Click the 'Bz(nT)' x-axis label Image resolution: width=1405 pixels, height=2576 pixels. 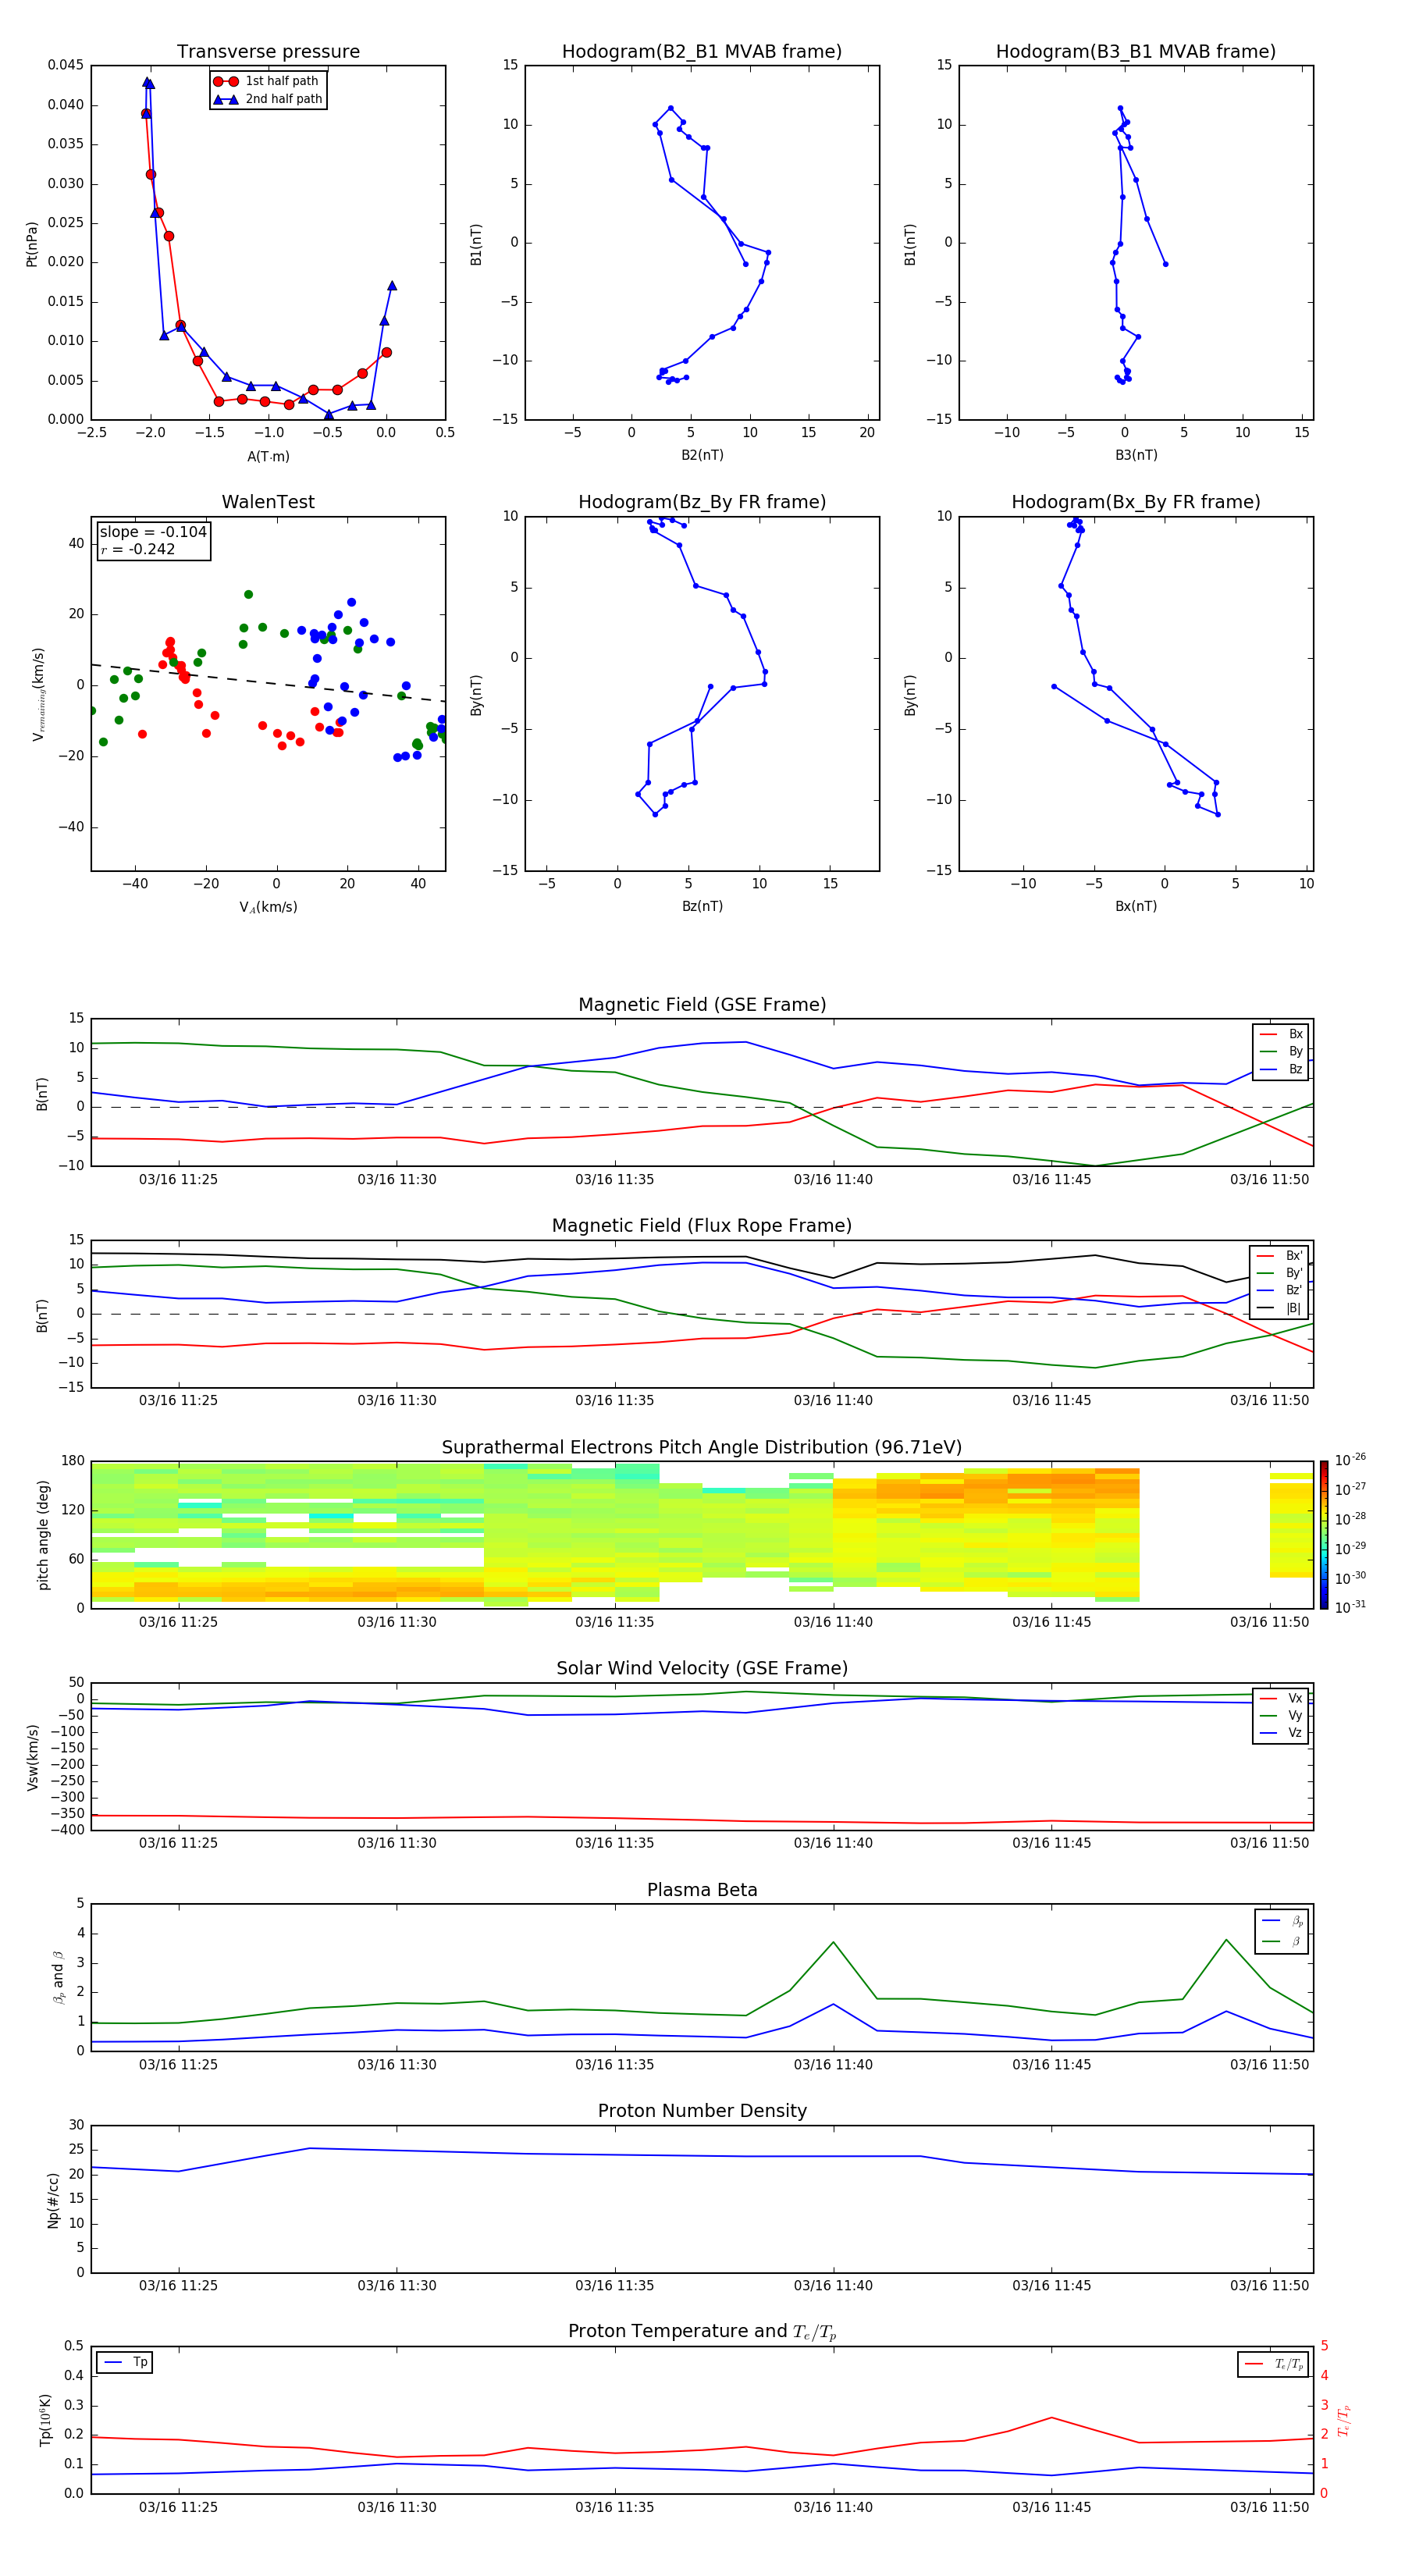(702, 906)
